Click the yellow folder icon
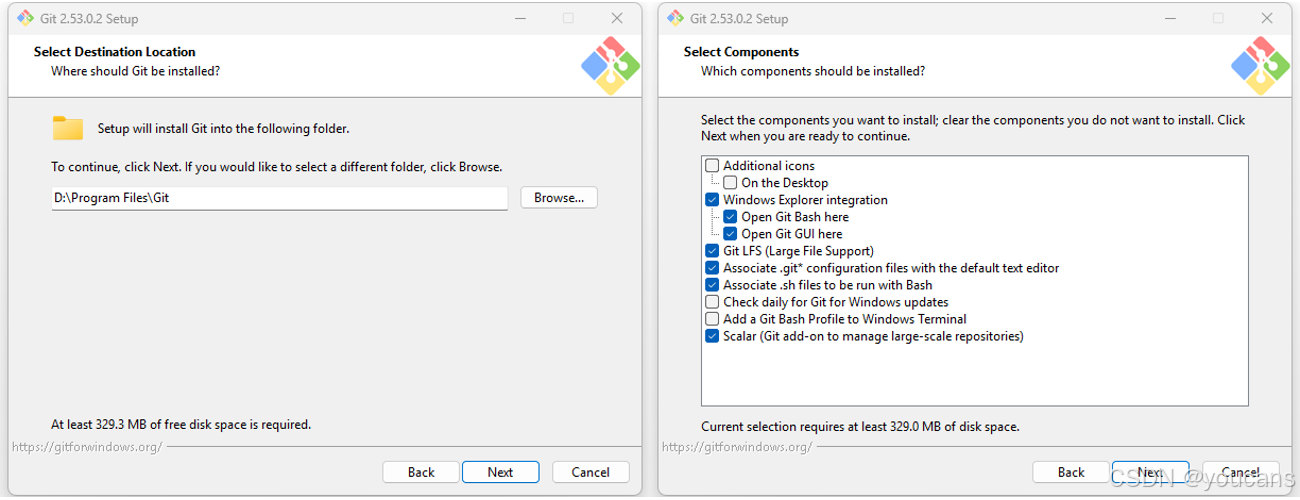 tap(68, 128)
